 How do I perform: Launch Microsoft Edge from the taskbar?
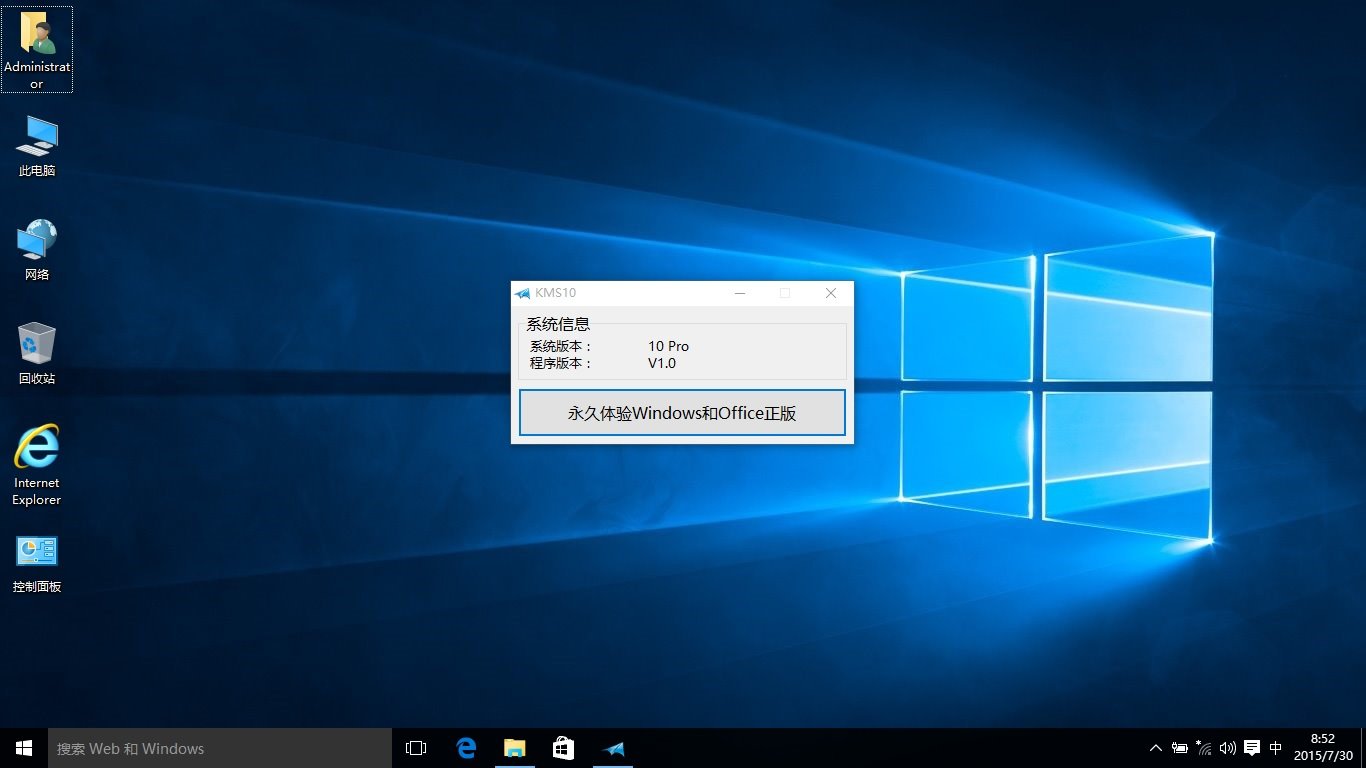coord(466,748)
